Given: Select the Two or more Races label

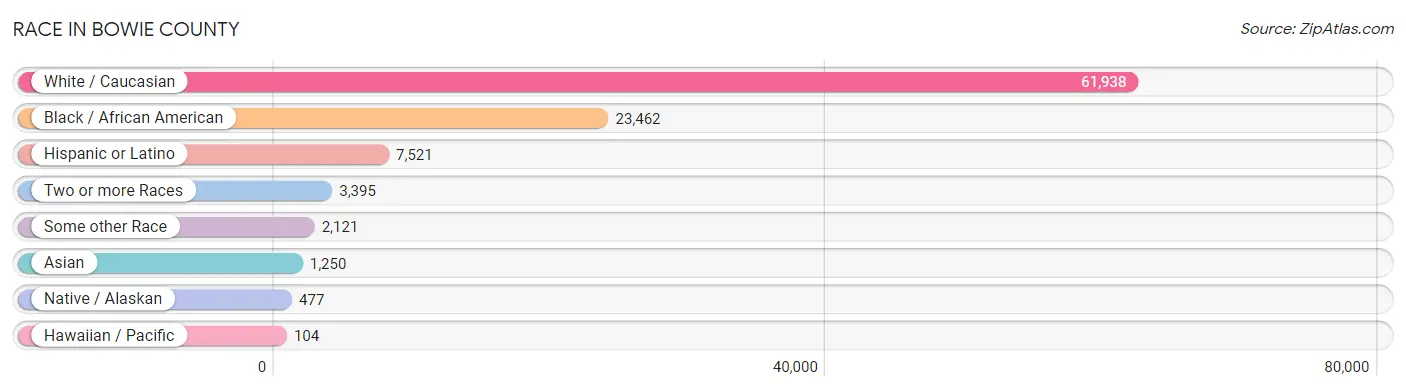Looking at the screenshot, I should (x=113, y=190).
